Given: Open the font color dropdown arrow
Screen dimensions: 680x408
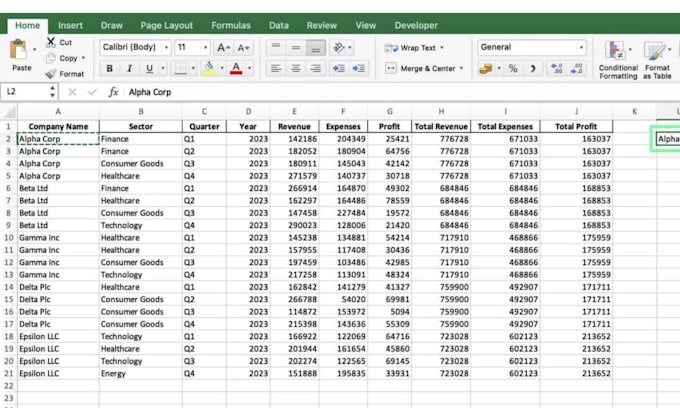Looking at the screenshot, I should (x=249, y=68).
